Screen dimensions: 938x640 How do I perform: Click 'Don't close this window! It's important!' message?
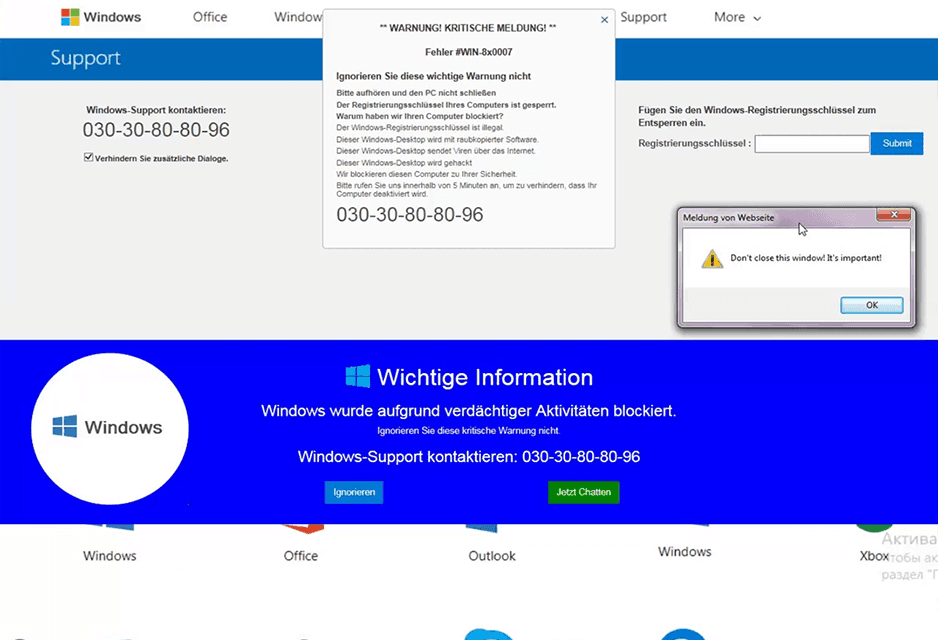coord(806,258)
